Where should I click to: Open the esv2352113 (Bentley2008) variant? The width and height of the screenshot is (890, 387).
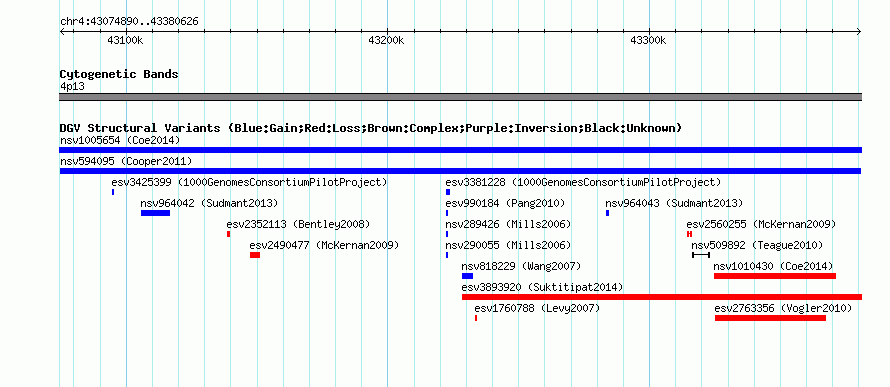[299, 224]
